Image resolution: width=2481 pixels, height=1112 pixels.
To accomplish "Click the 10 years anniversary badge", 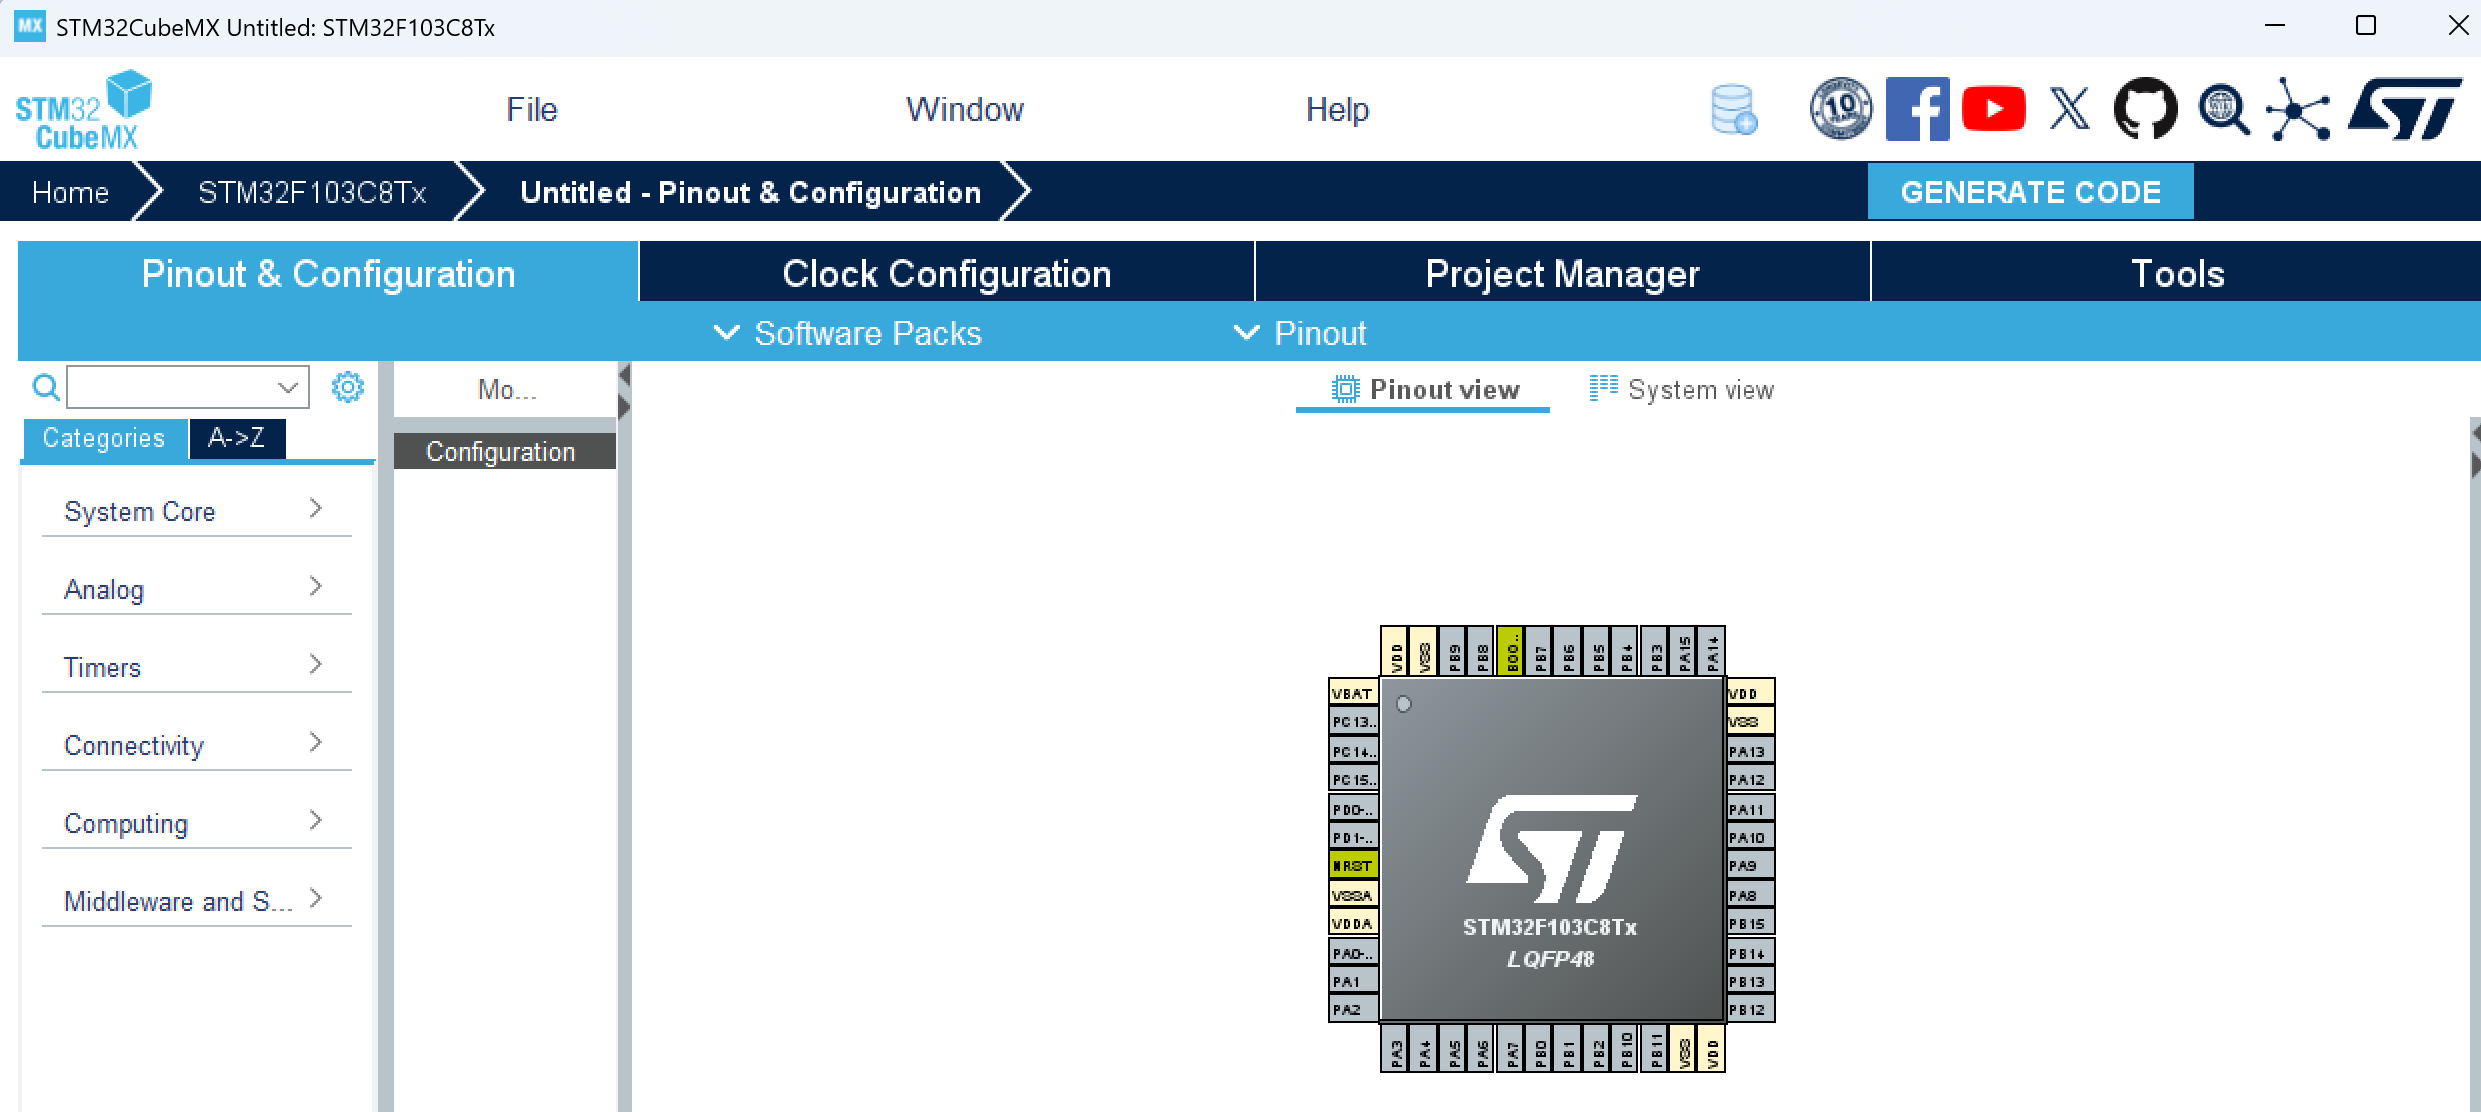I will click(x=1840, y=109).
